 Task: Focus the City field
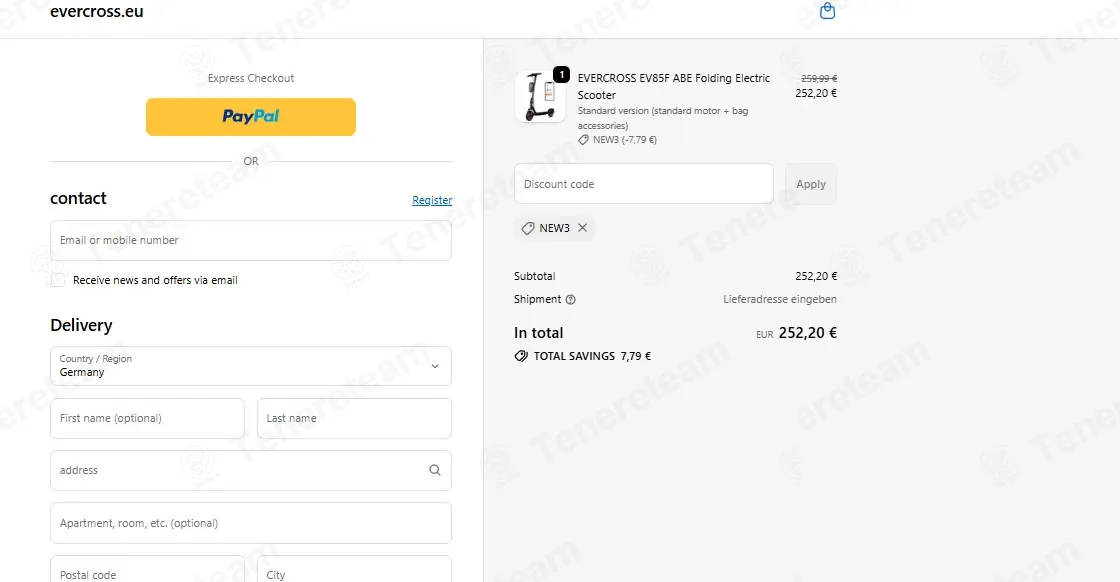[x=354, y=571]
